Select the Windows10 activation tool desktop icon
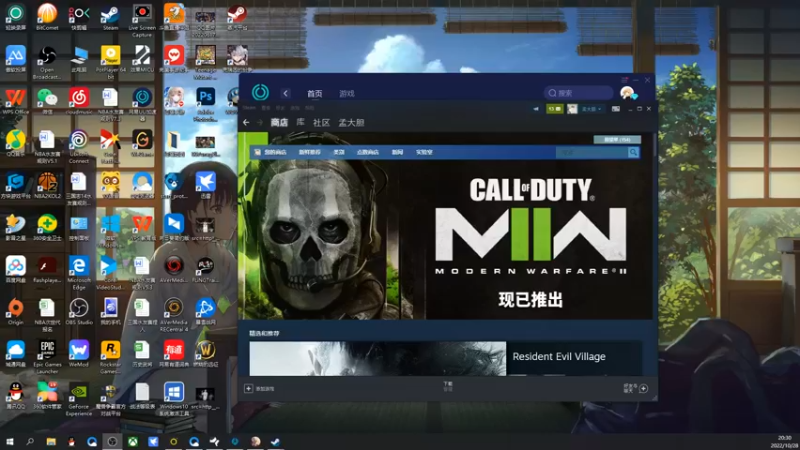This screenshot has width=800, height=450. point(173,398)
